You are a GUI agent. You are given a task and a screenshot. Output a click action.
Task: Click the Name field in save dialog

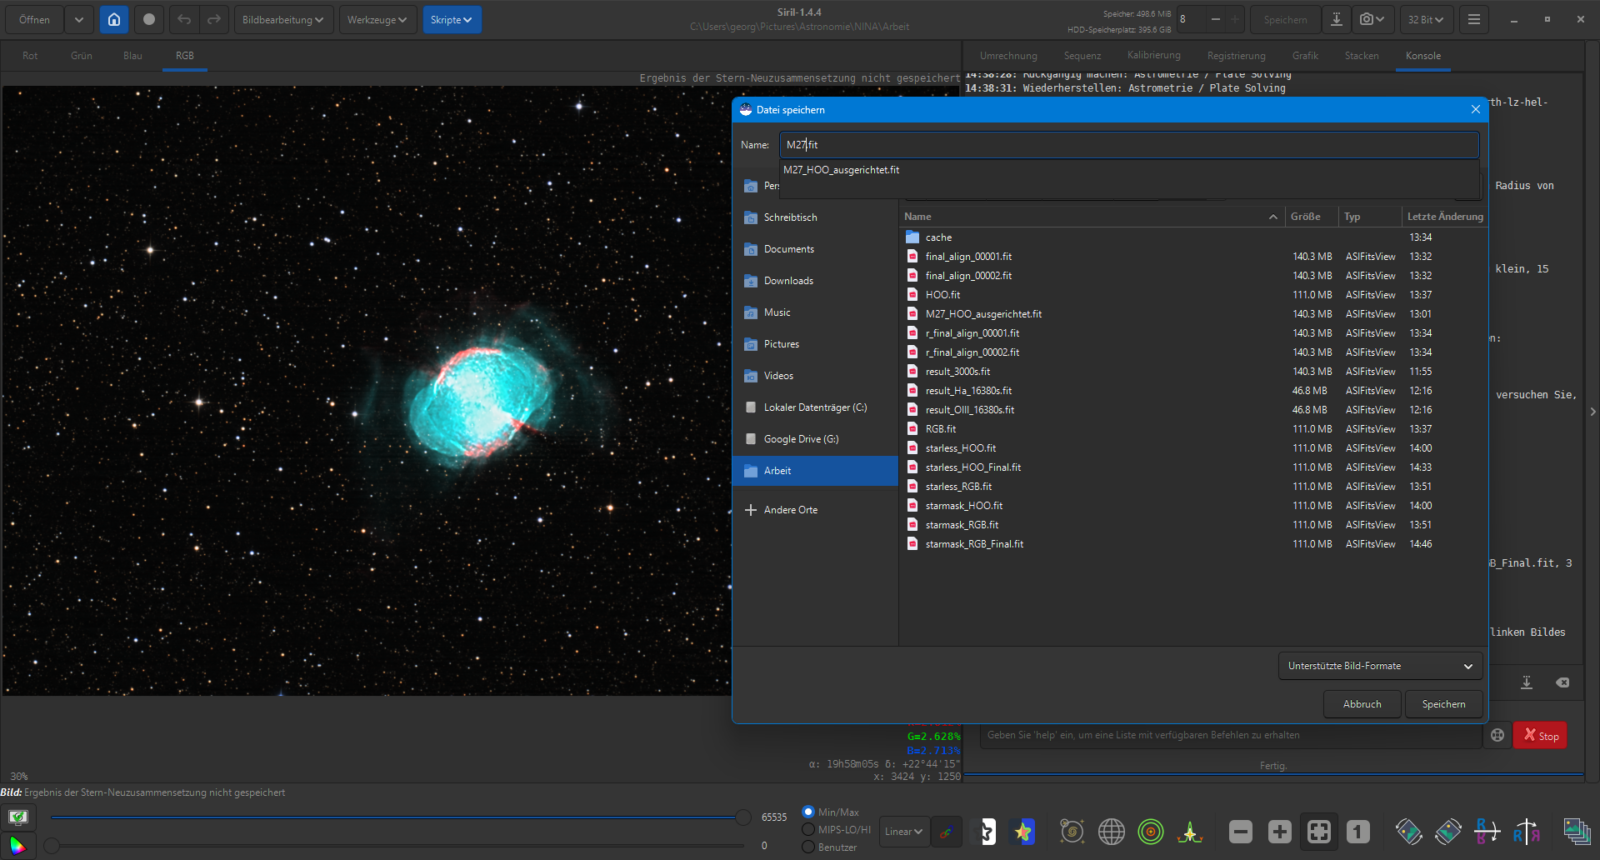tap(1129, 145)
